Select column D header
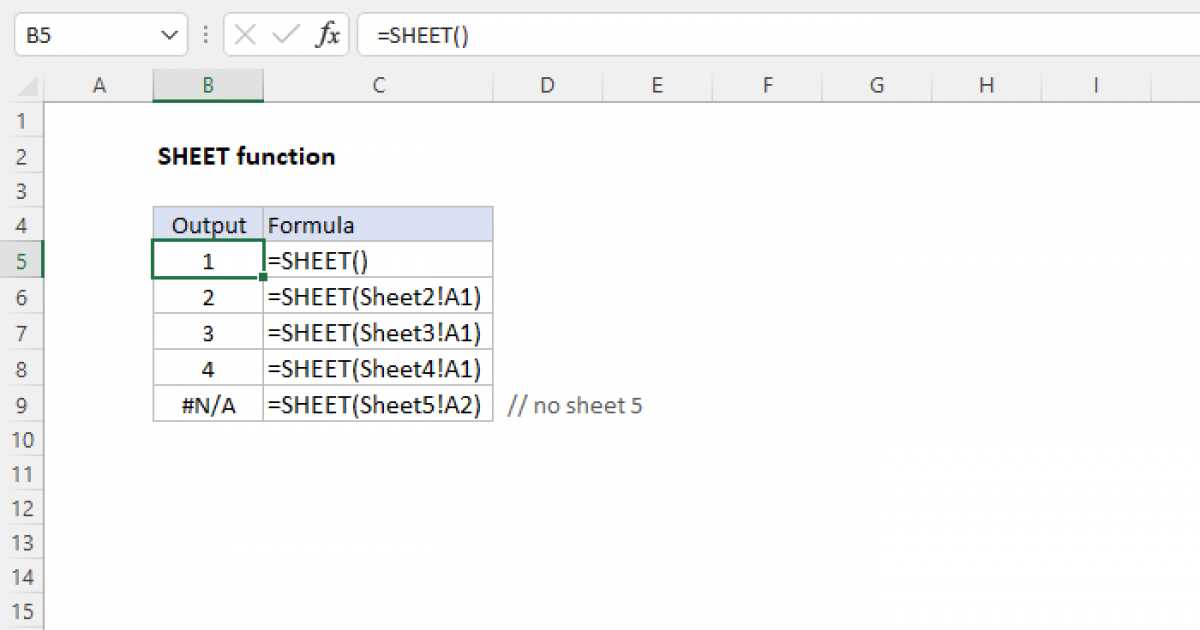The width and height of the screenshot is (1200, 630). pos(547,86)
